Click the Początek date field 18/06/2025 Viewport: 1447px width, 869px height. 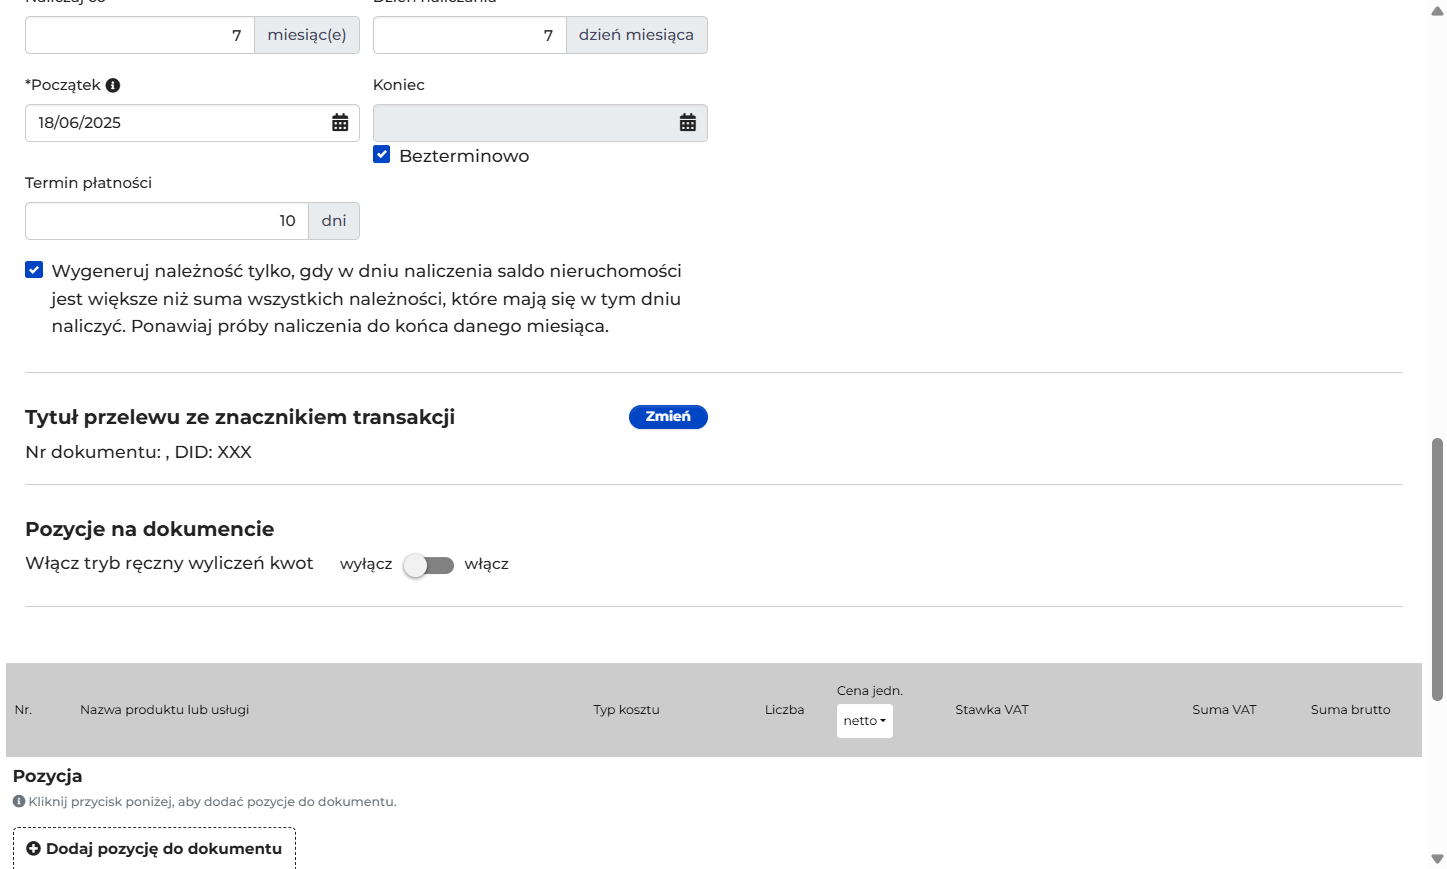192,123
